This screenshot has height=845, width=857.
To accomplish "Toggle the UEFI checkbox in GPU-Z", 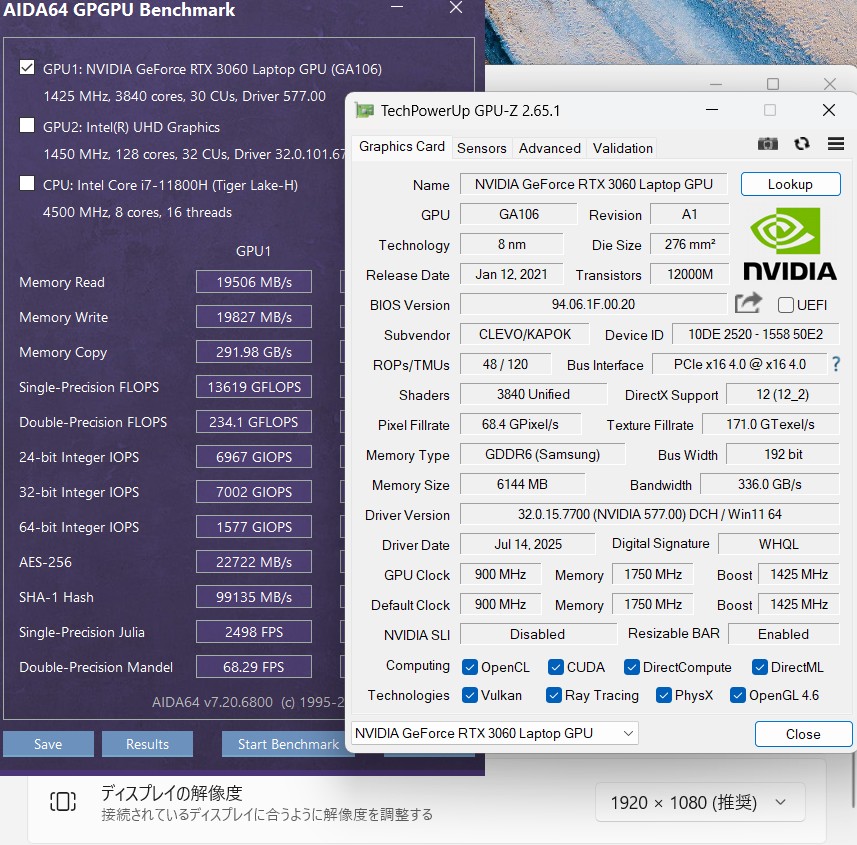I will point(786,305).
